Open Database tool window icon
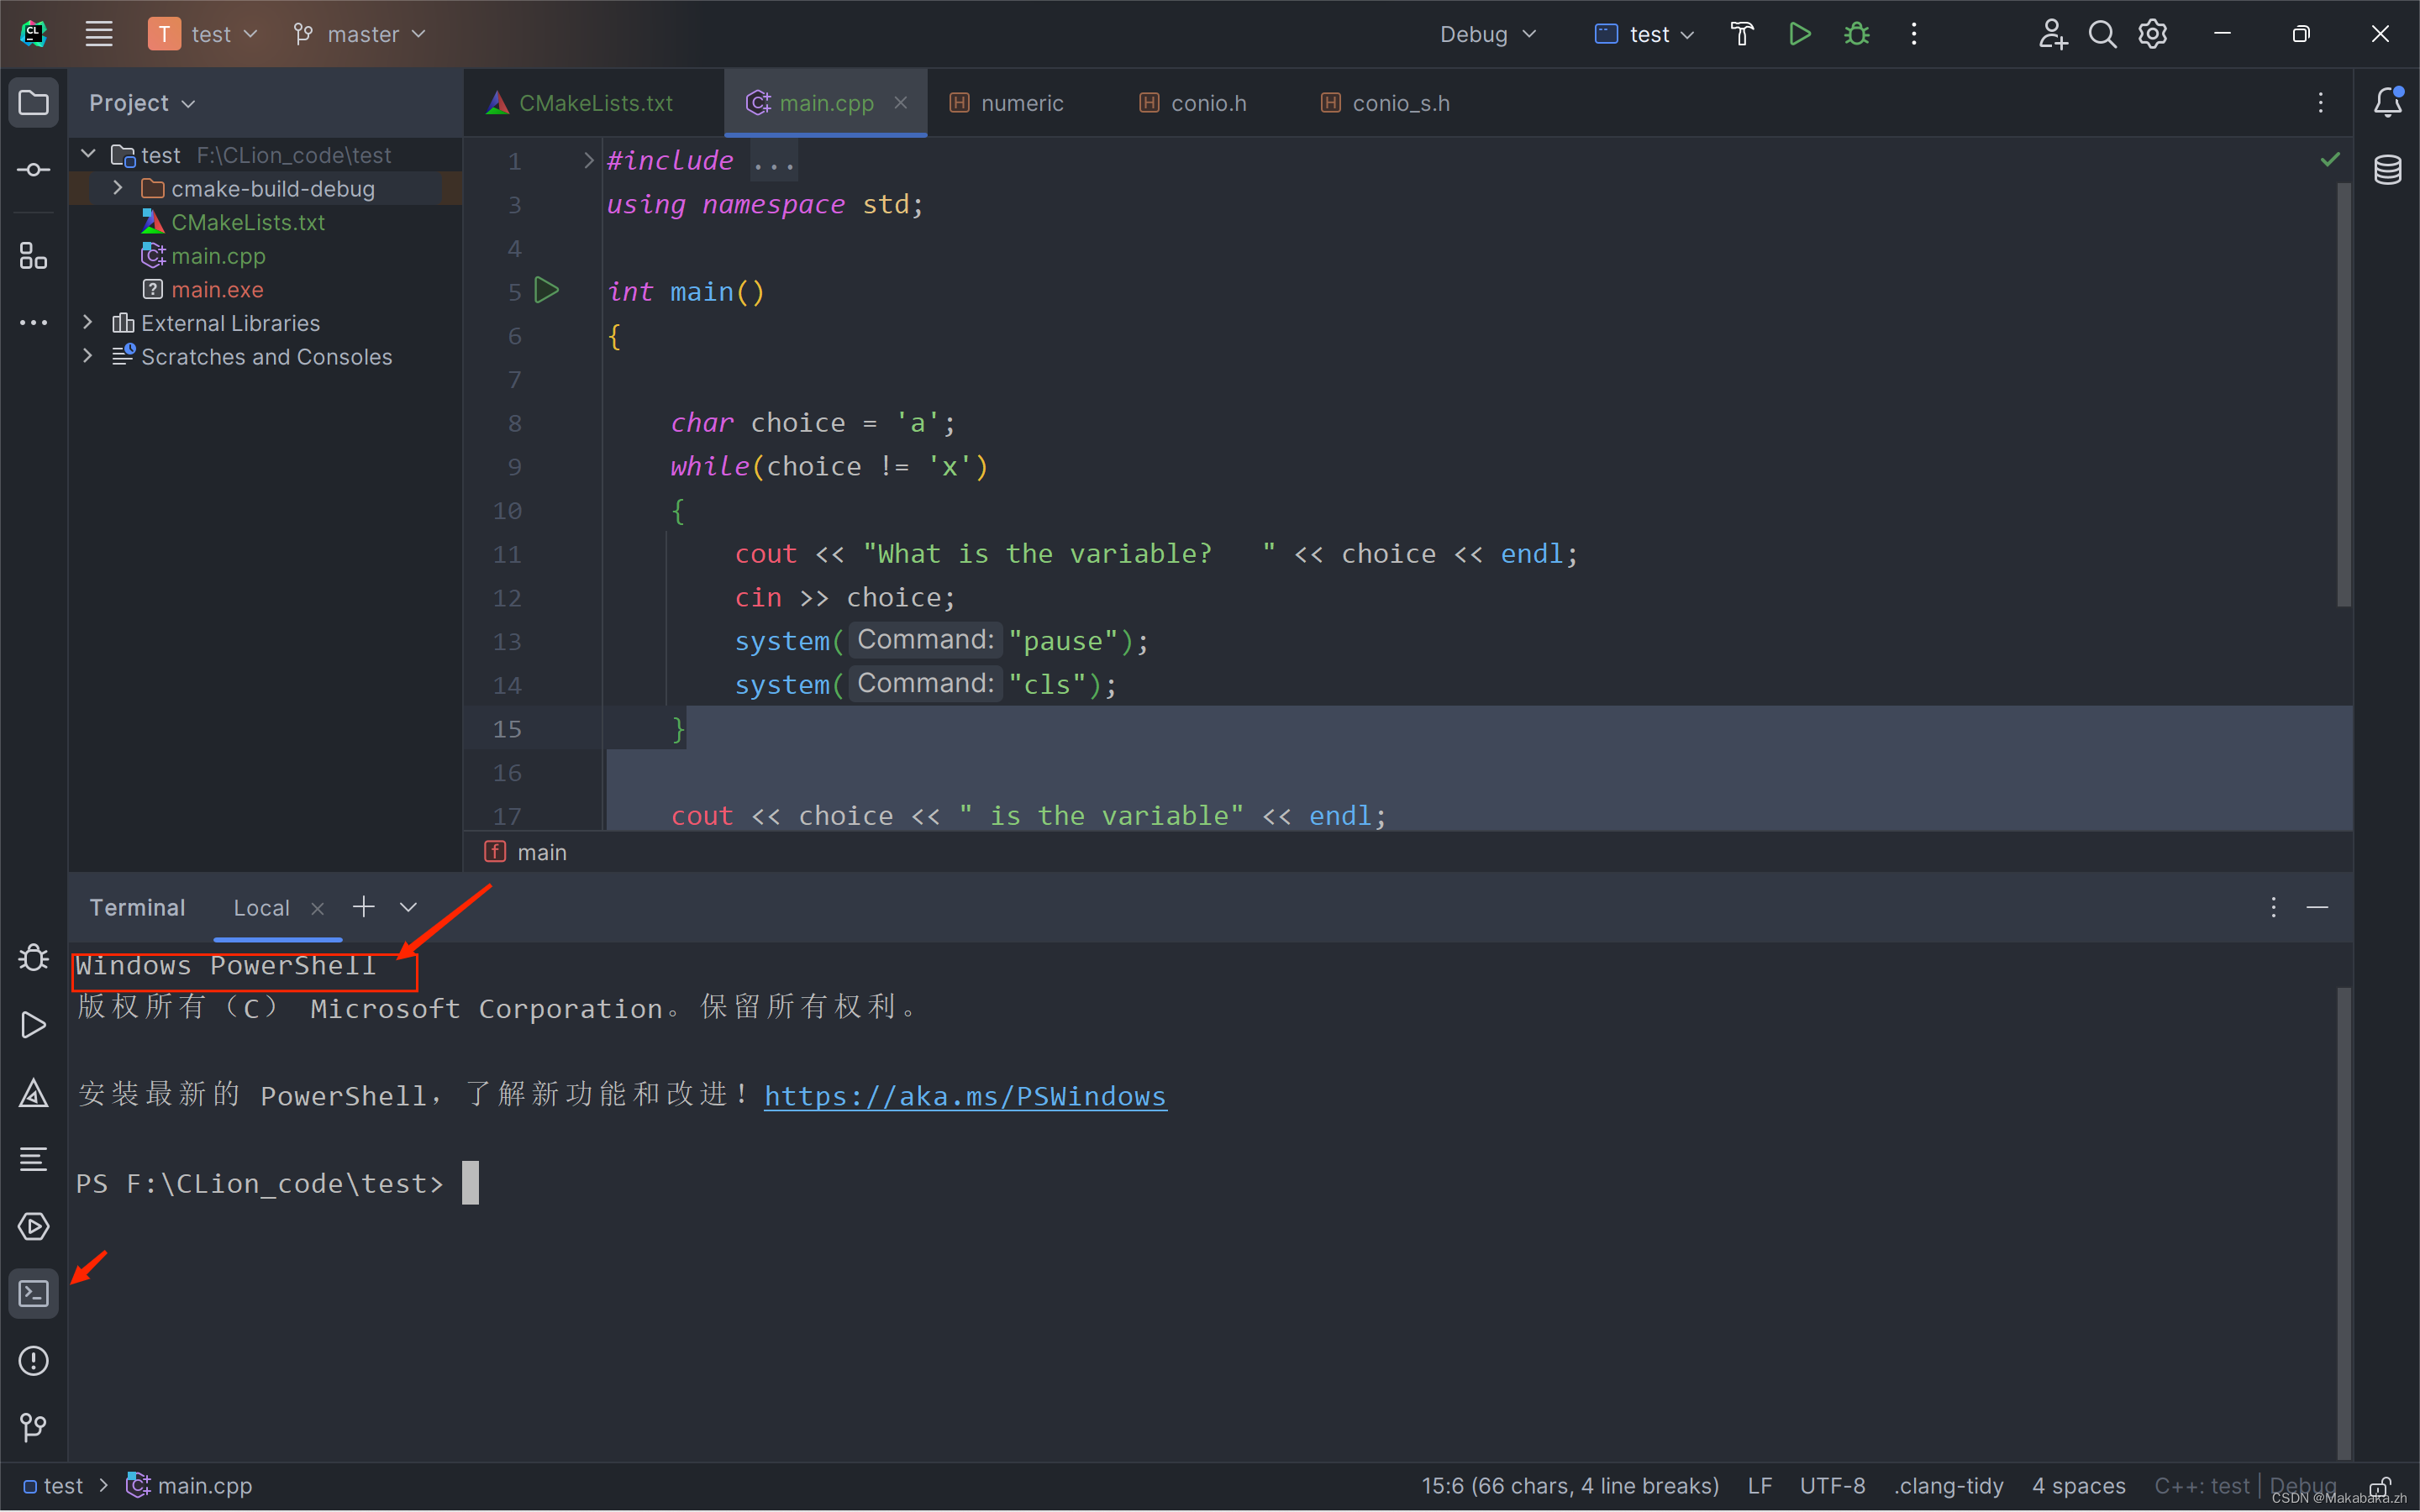Viewport: 2420px width, 1512px height. (x=2387, y=170)
